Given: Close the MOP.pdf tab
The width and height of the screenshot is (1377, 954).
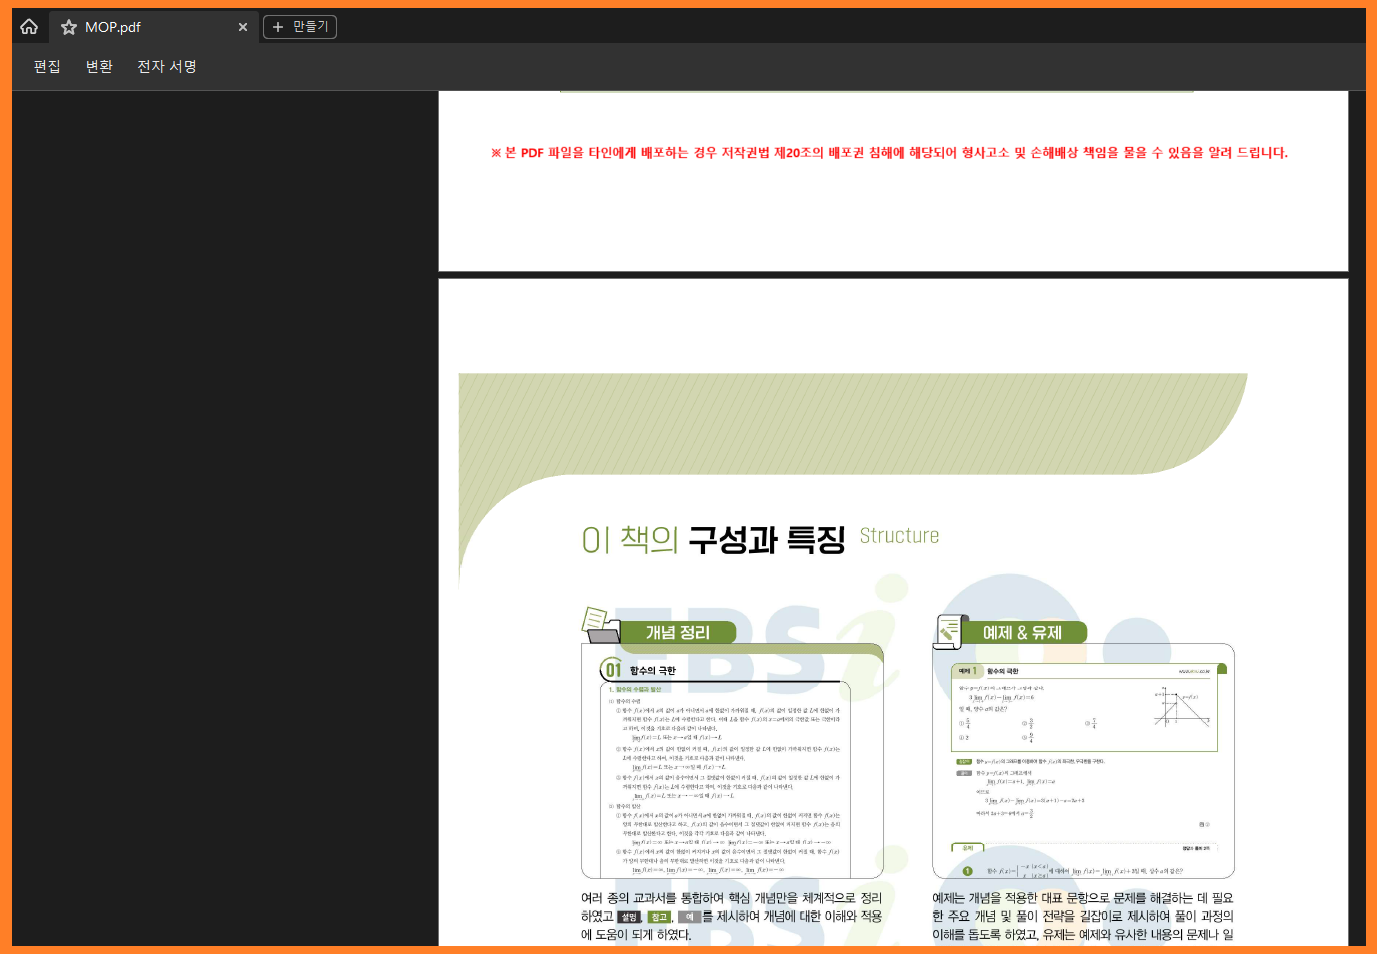Looking at the screenshot, I should 242,27.
